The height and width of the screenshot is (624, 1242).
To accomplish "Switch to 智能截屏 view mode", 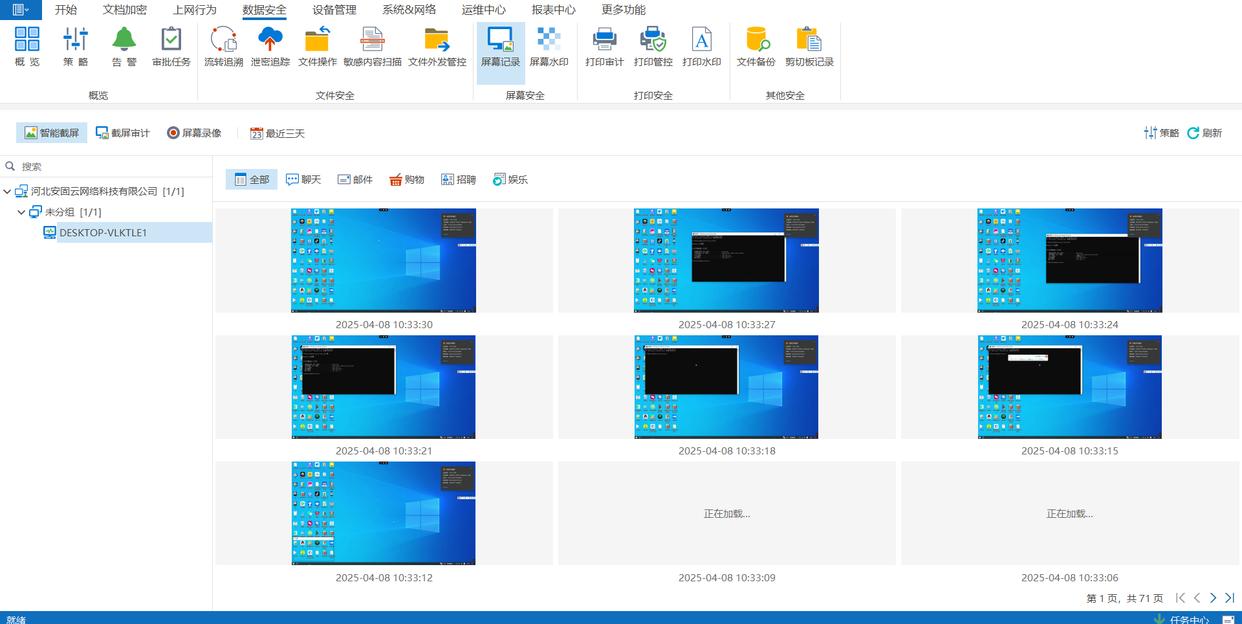I will pyautogui.click(x=52, y=133).
